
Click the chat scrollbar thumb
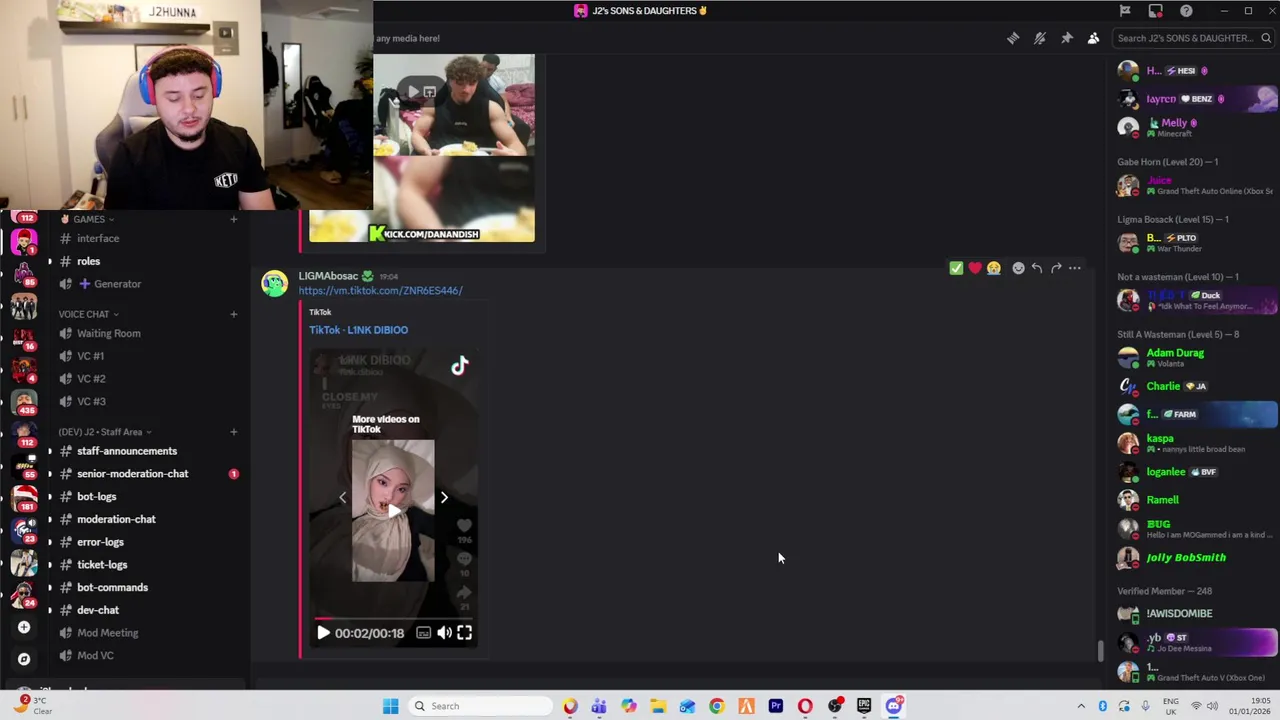click(1101, 651)
